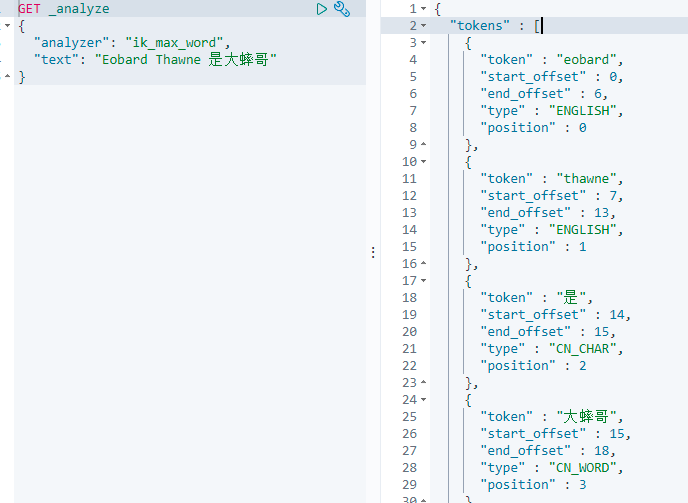
Task: Fold the thawne token object at line 10
Action: 422,162
